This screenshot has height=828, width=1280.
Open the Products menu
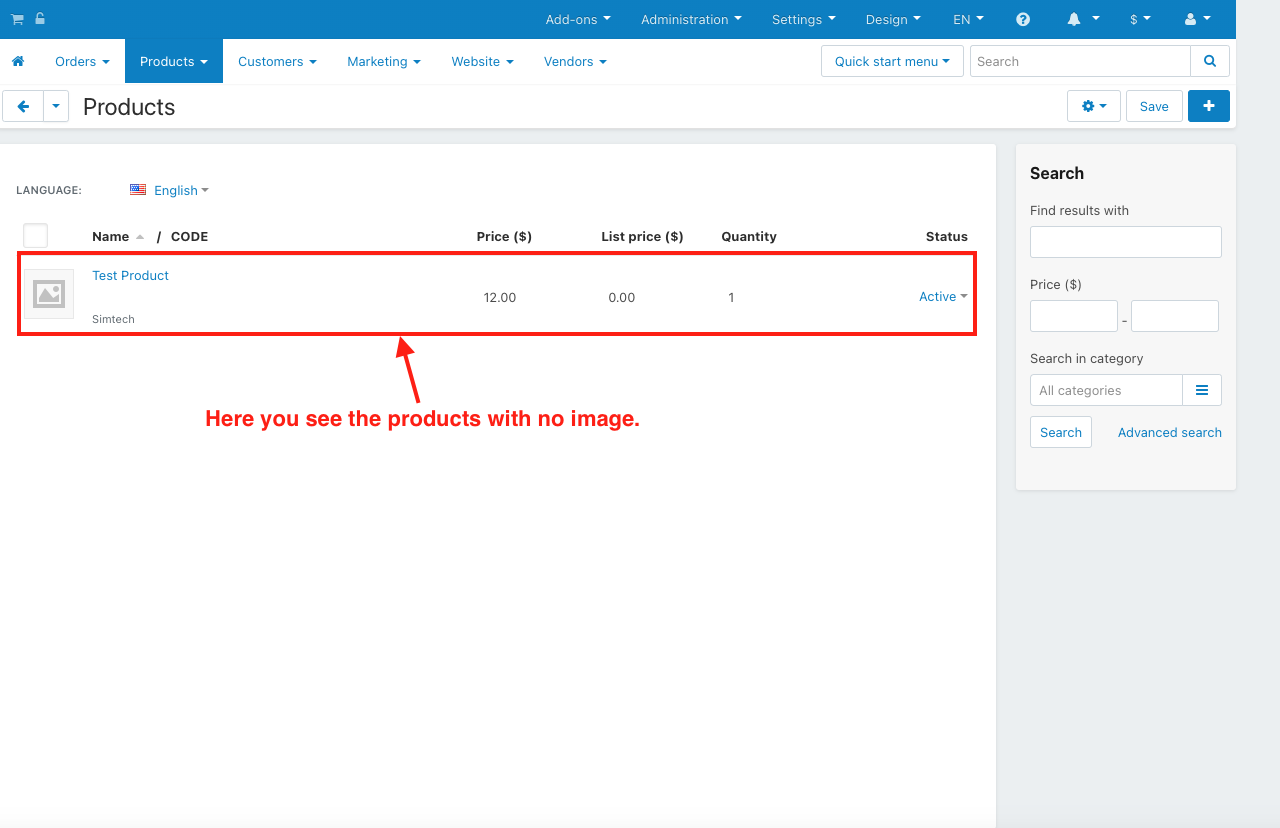[174, 61]
